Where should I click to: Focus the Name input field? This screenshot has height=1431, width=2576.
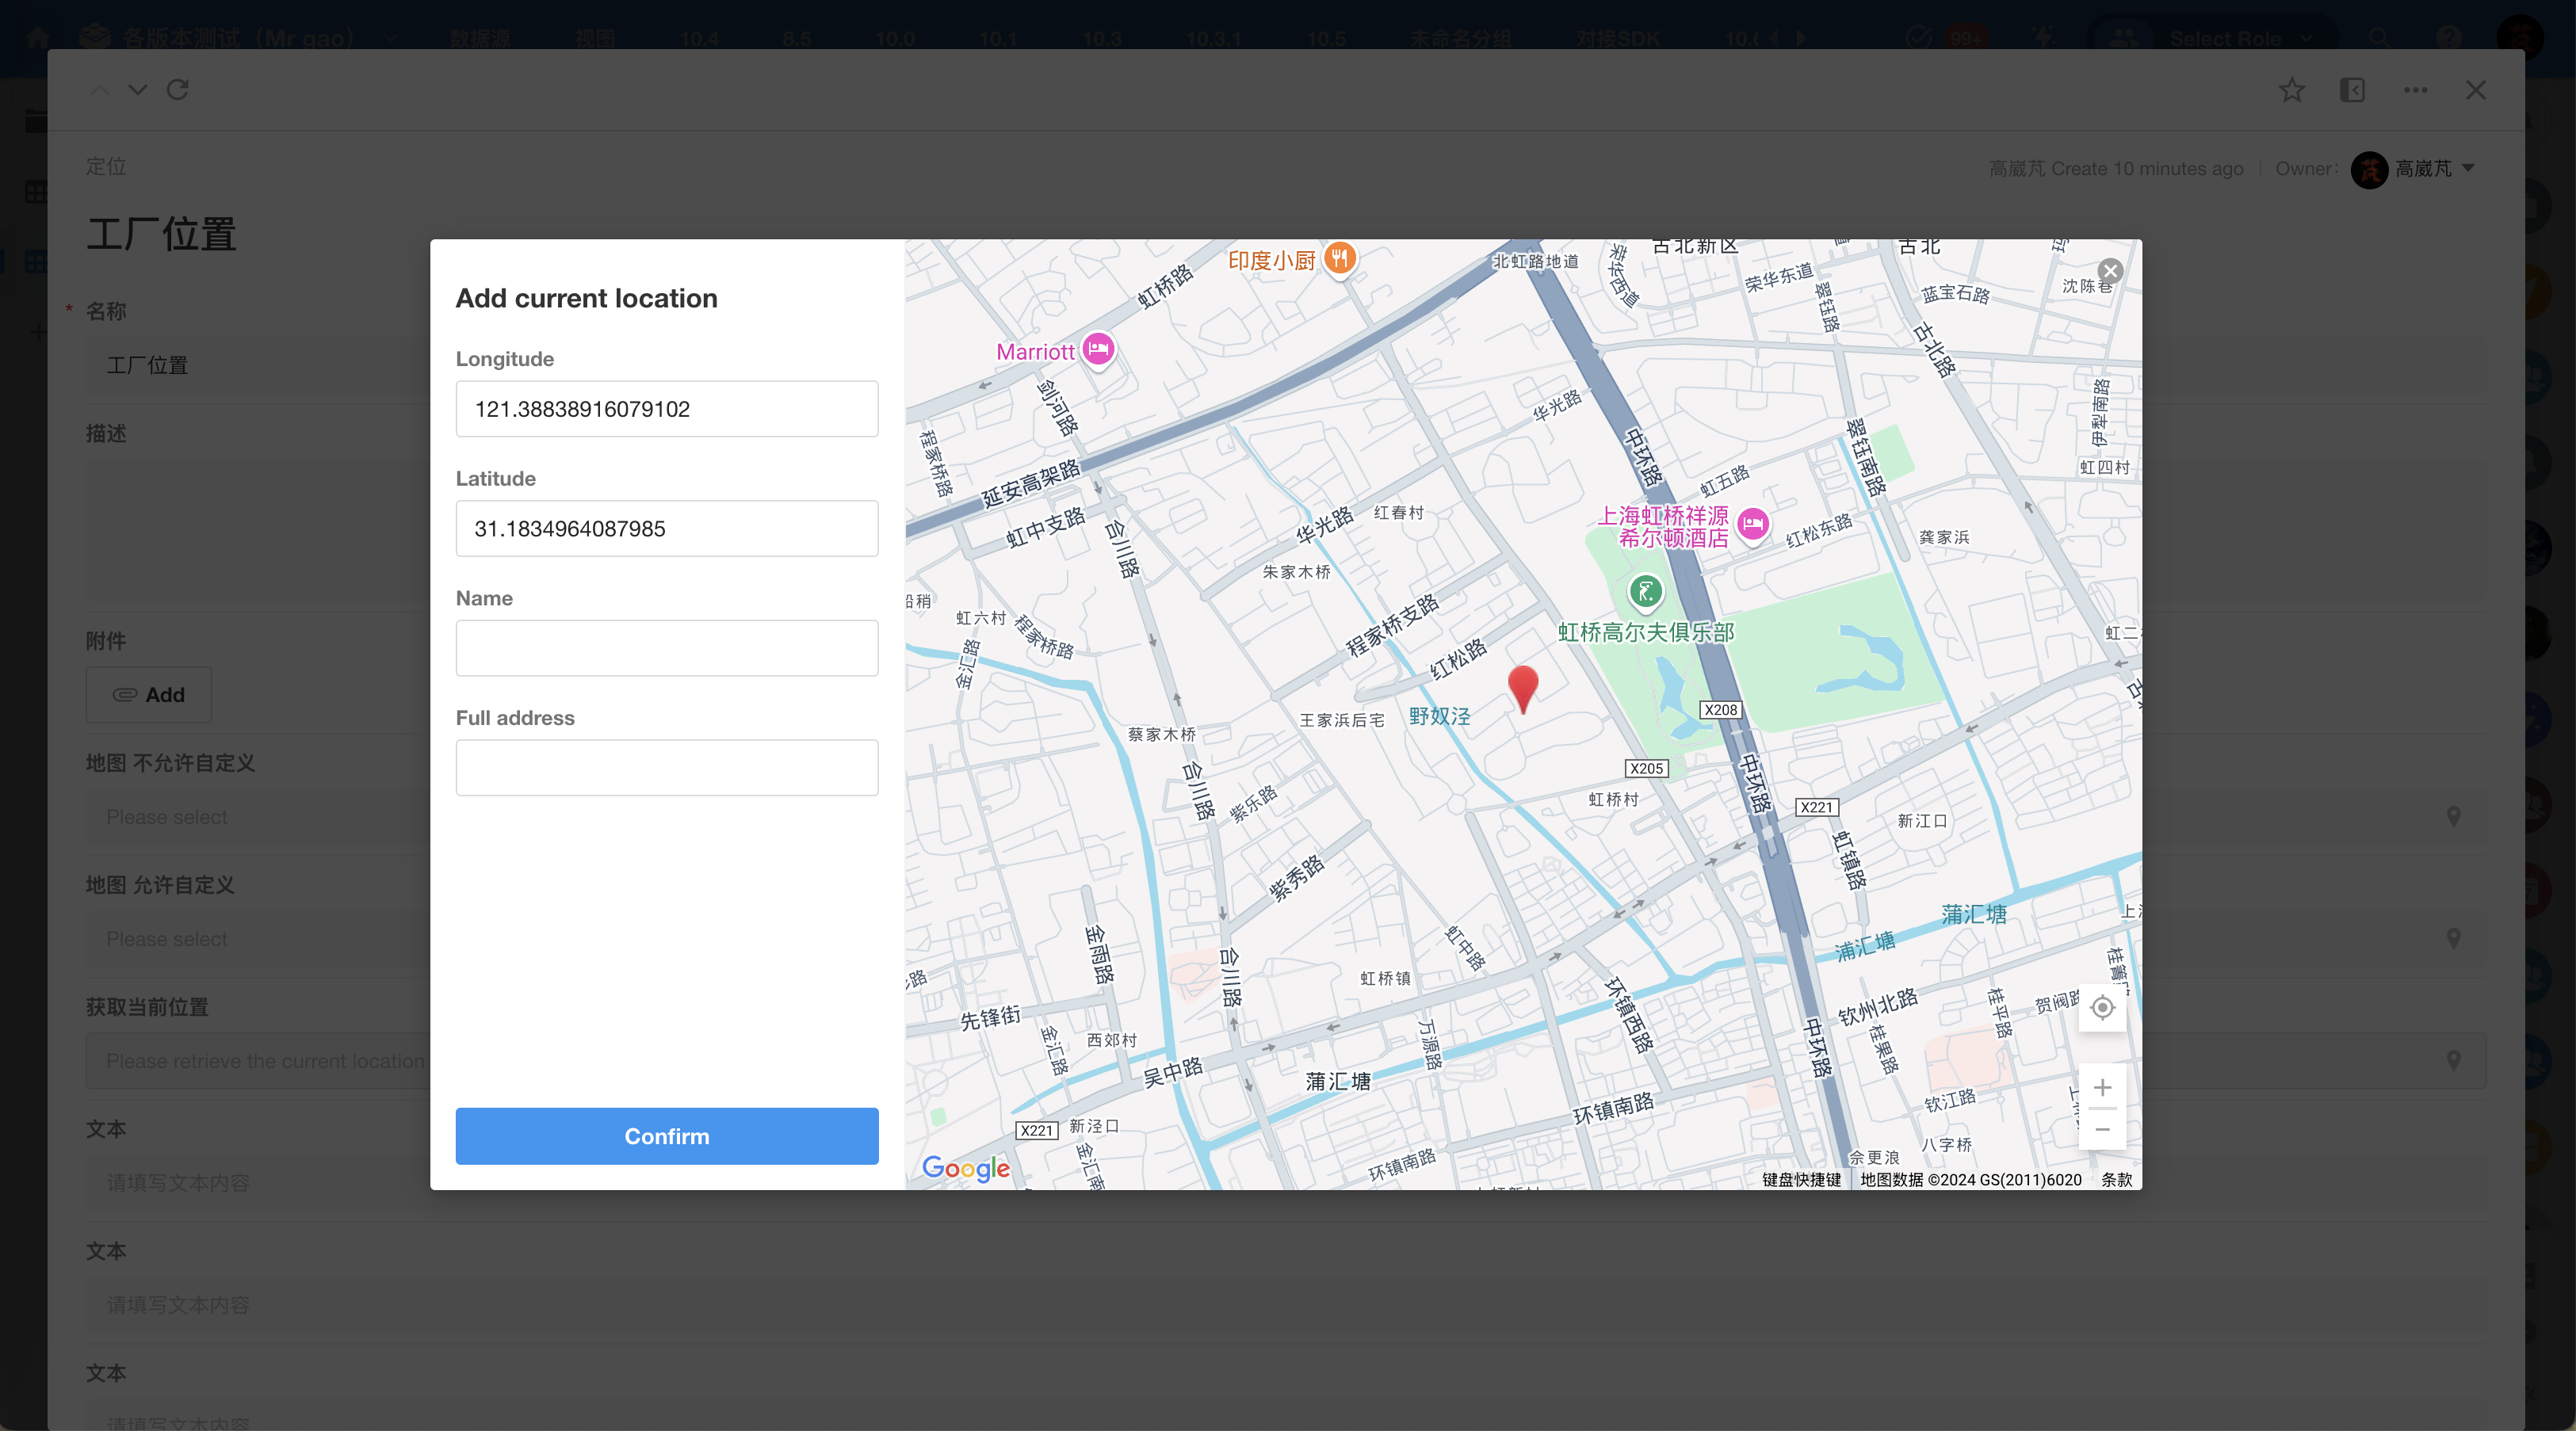coord(667,648)
